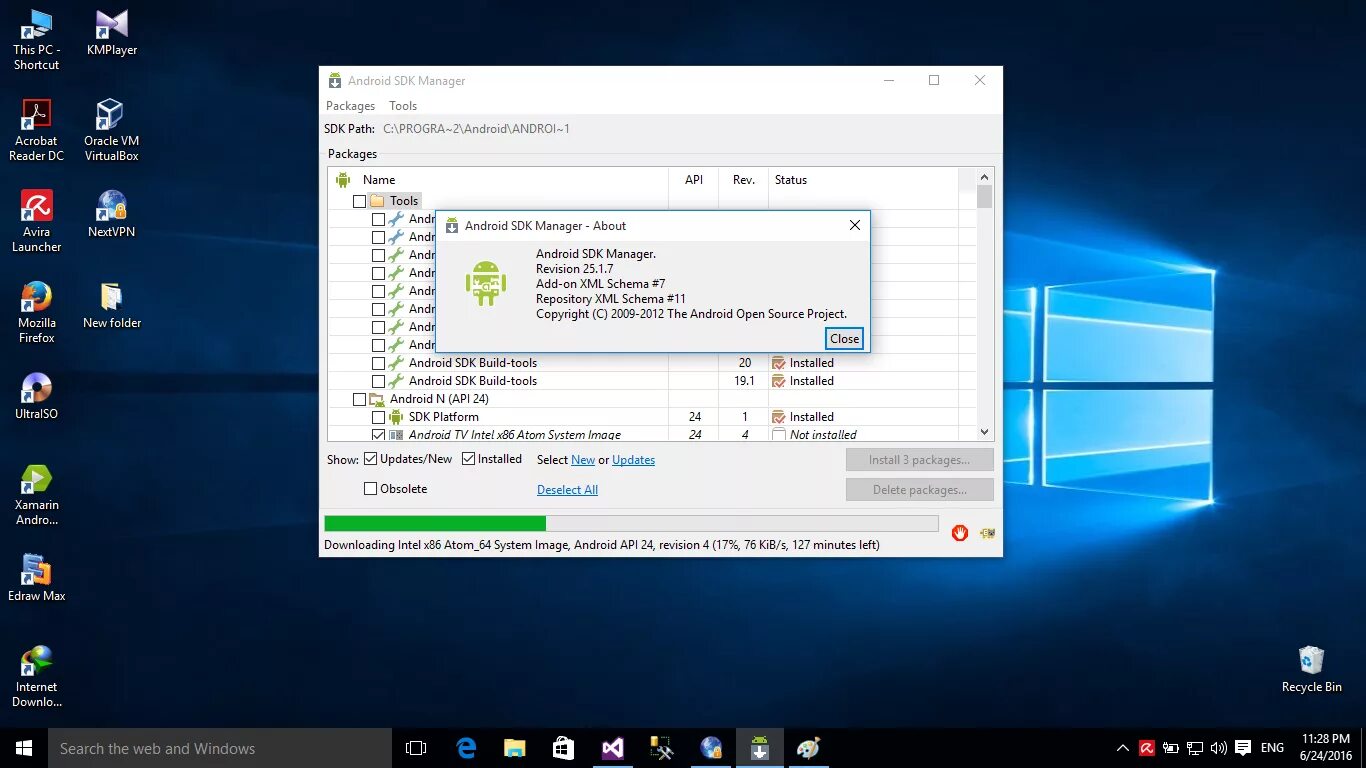Click the Avira tray icon
Screen dimensions: 1366x768
1147,748
